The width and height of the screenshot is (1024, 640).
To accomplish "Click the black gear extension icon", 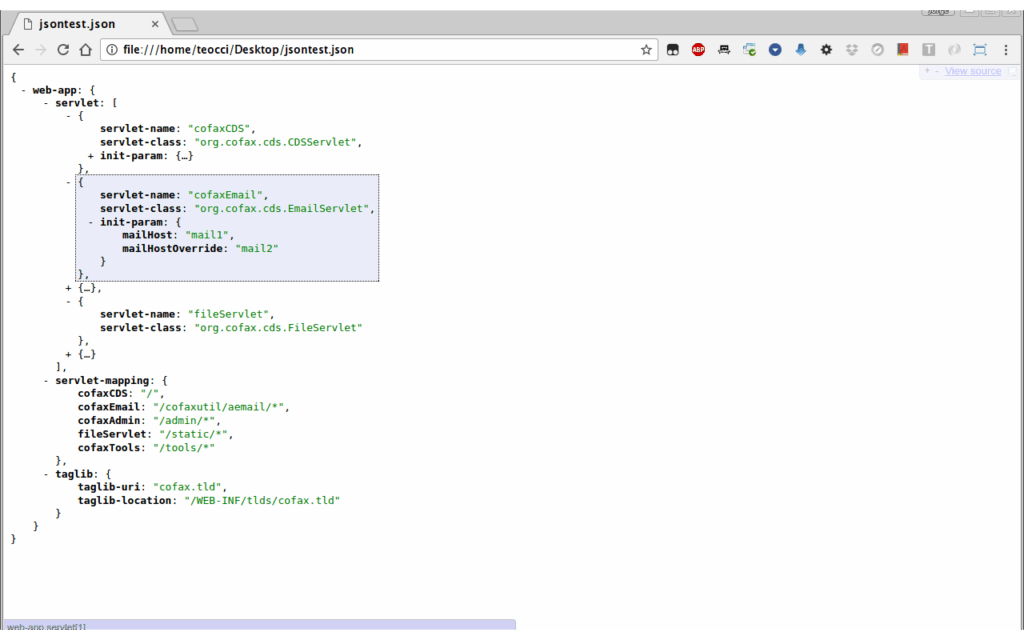I will [x=826, y=49].
